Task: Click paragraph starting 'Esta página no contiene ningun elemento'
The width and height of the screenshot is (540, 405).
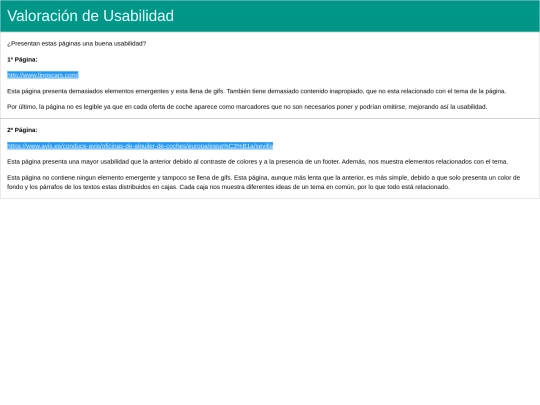Action: point(263,182)
